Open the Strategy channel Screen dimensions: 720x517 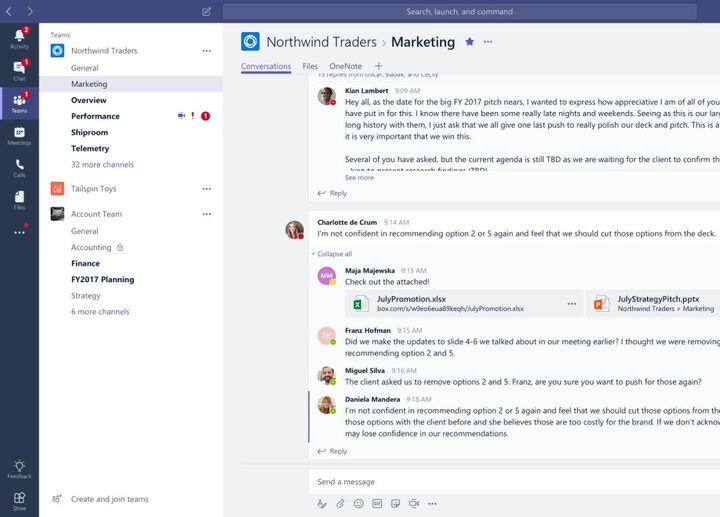pos(85,296)
